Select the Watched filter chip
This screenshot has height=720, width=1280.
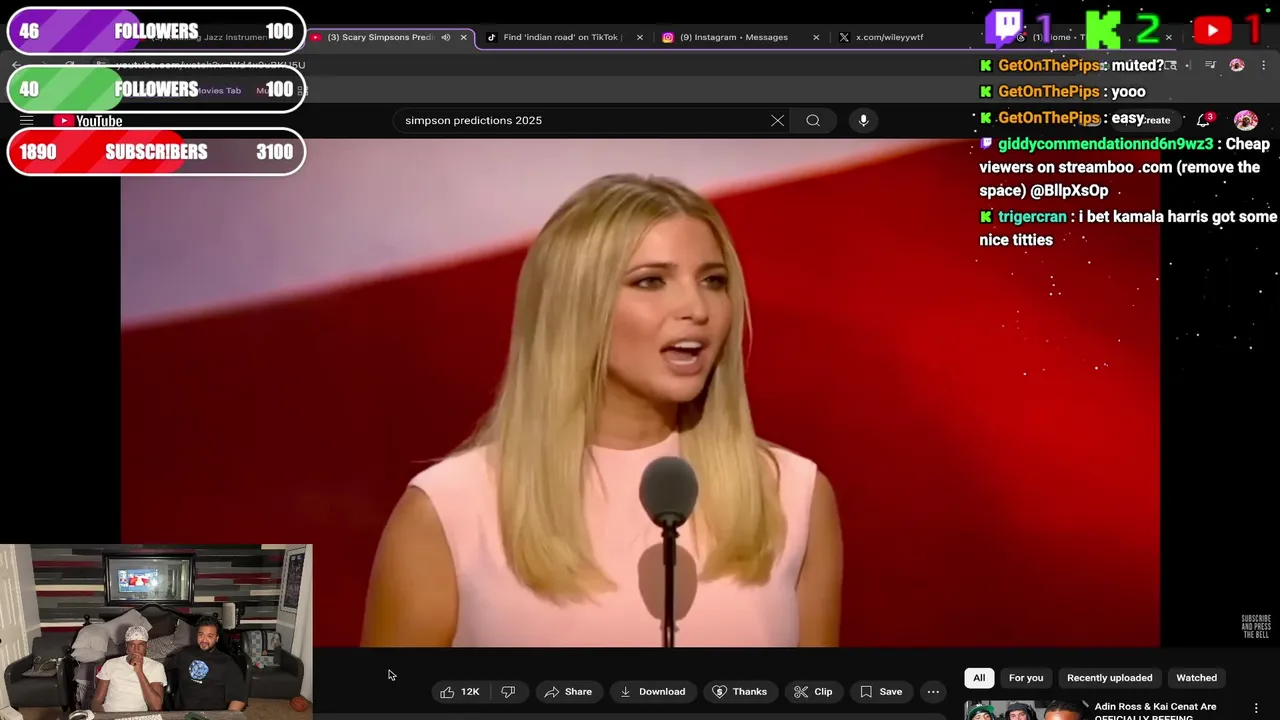click(1196, 678)
